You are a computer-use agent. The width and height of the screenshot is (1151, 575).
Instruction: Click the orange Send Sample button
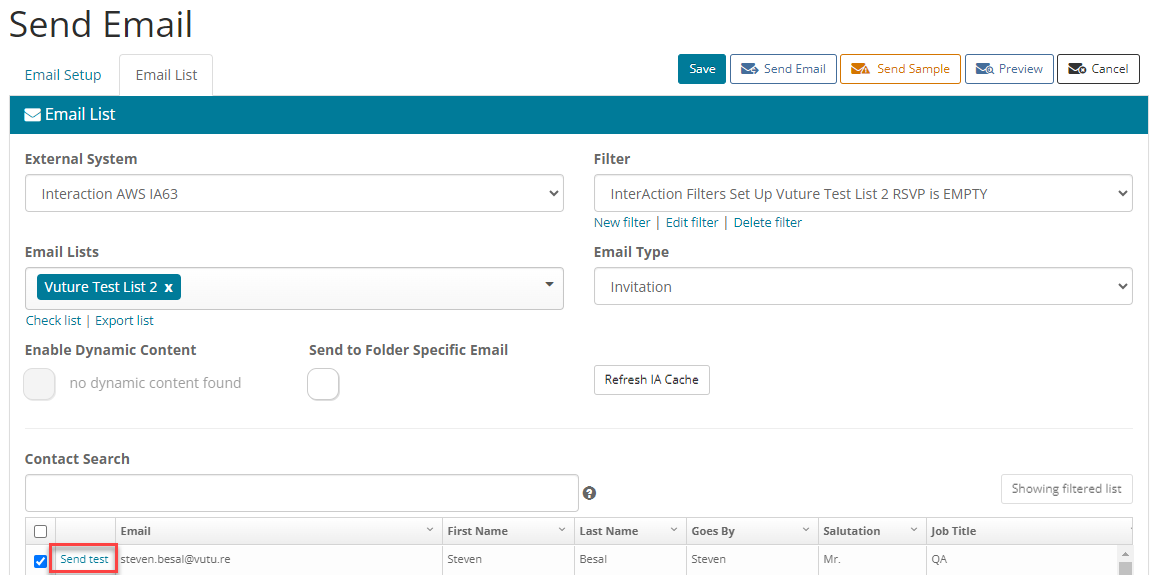(900, 69)
